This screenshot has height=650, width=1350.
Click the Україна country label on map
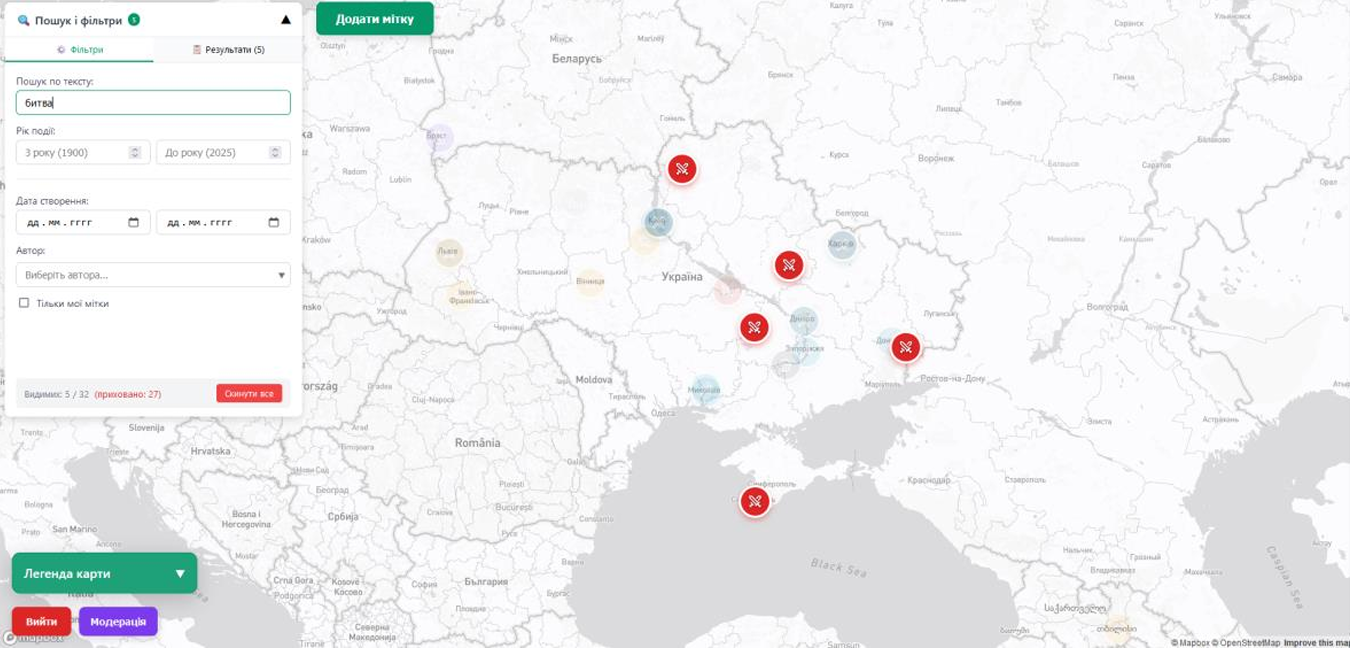[682, 277]
